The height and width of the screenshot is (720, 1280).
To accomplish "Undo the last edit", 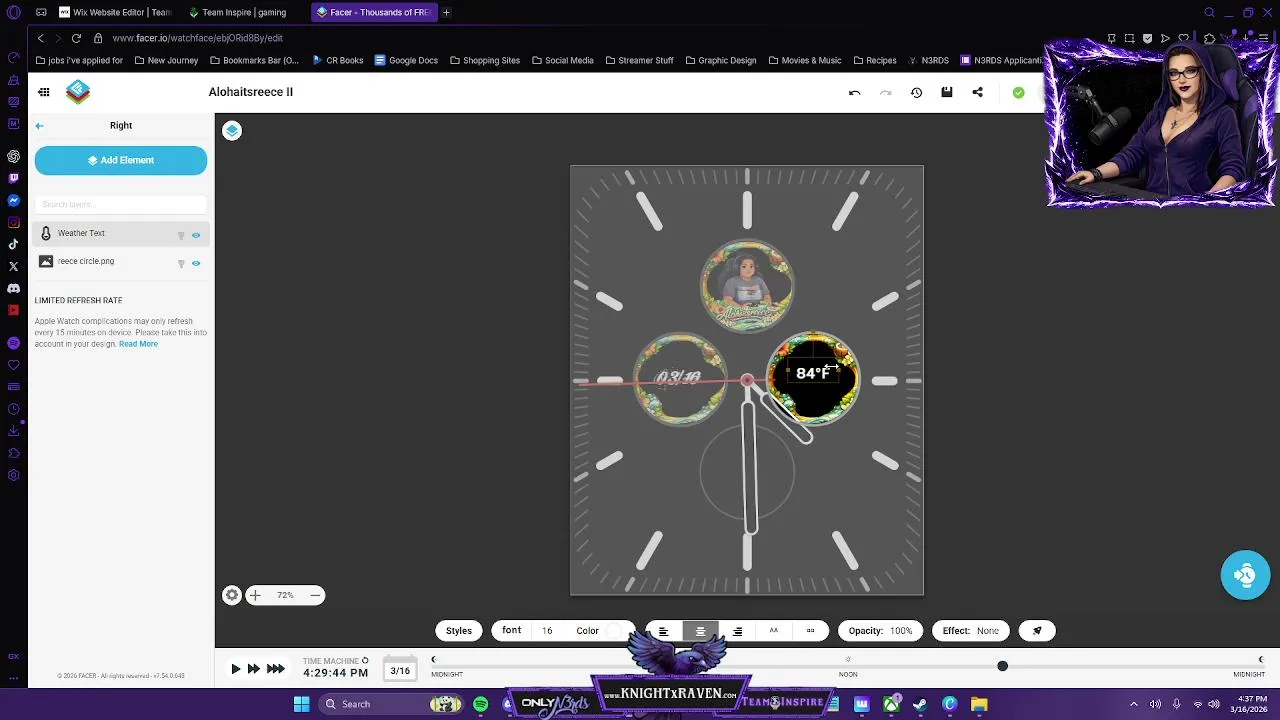I will click(x=854, y=93).
